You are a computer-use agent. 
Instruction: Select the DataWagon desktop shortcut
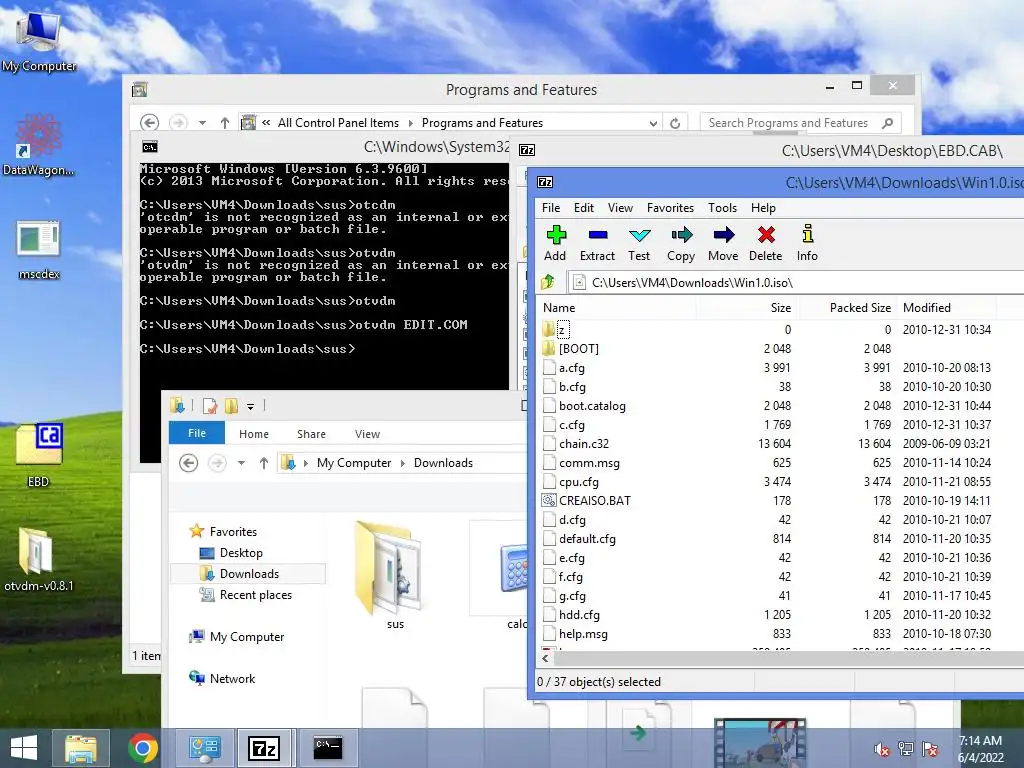(x=39, y=145)
